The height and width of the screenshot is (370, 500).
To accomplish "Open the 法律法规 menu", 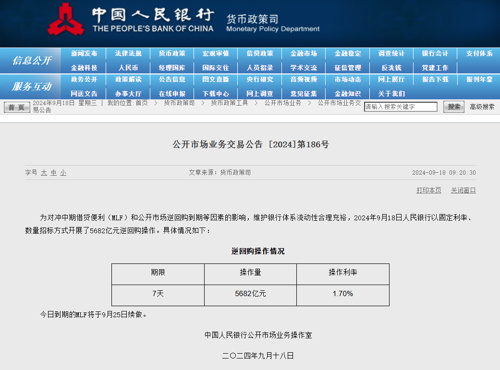I will (128, 53).
